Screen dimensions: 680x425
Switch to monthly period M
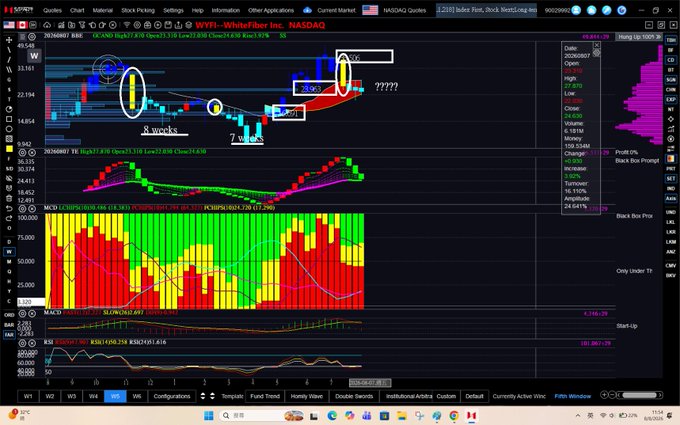9,262
